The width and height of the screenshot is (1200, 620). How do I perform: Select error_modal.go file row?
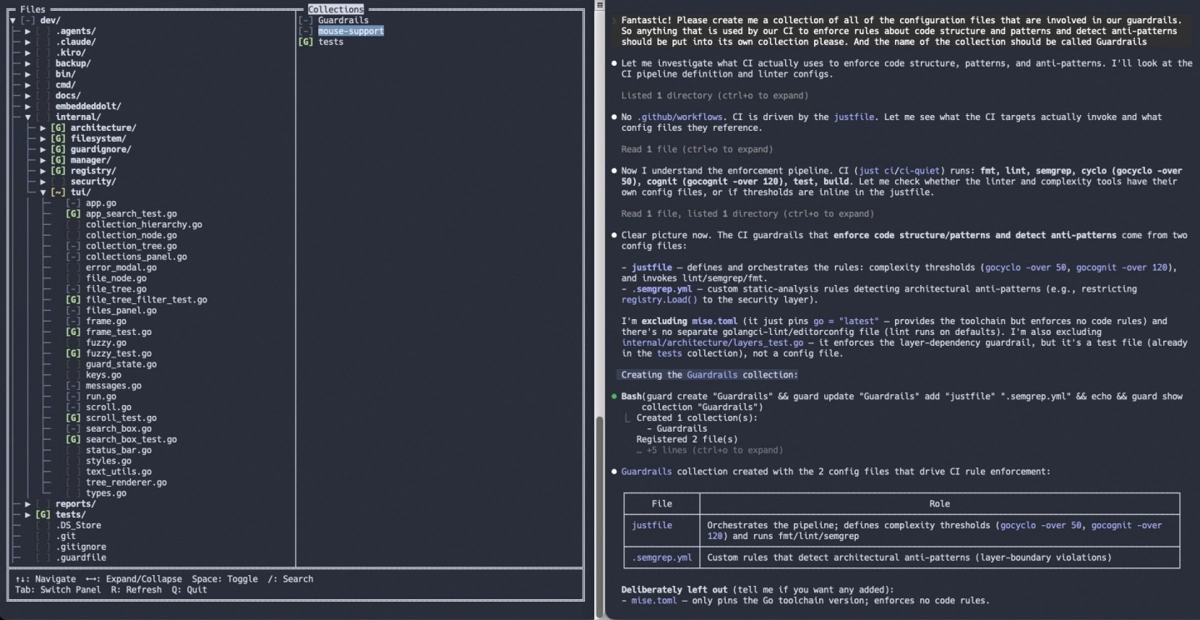[121, 268]
